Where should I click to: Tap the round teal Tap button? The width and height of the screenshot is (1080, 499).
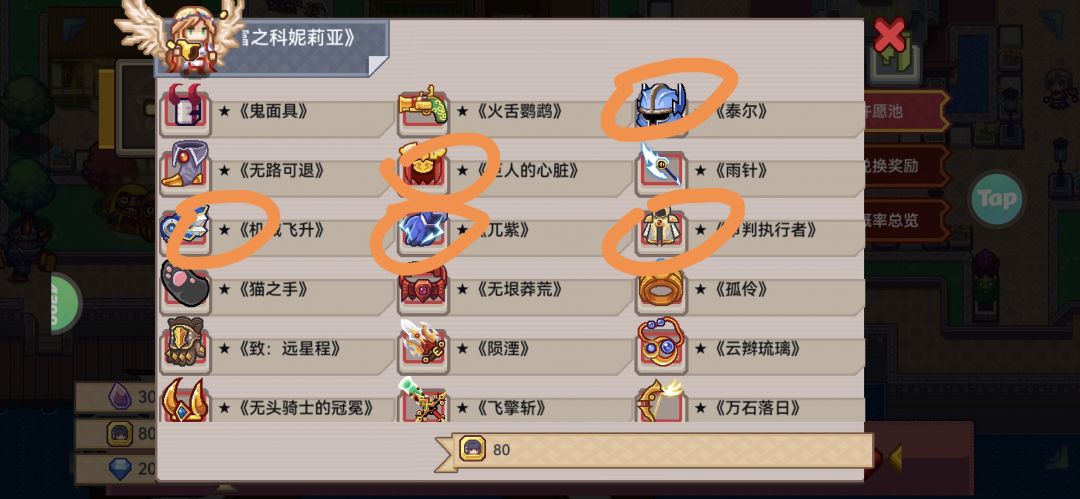997,199
